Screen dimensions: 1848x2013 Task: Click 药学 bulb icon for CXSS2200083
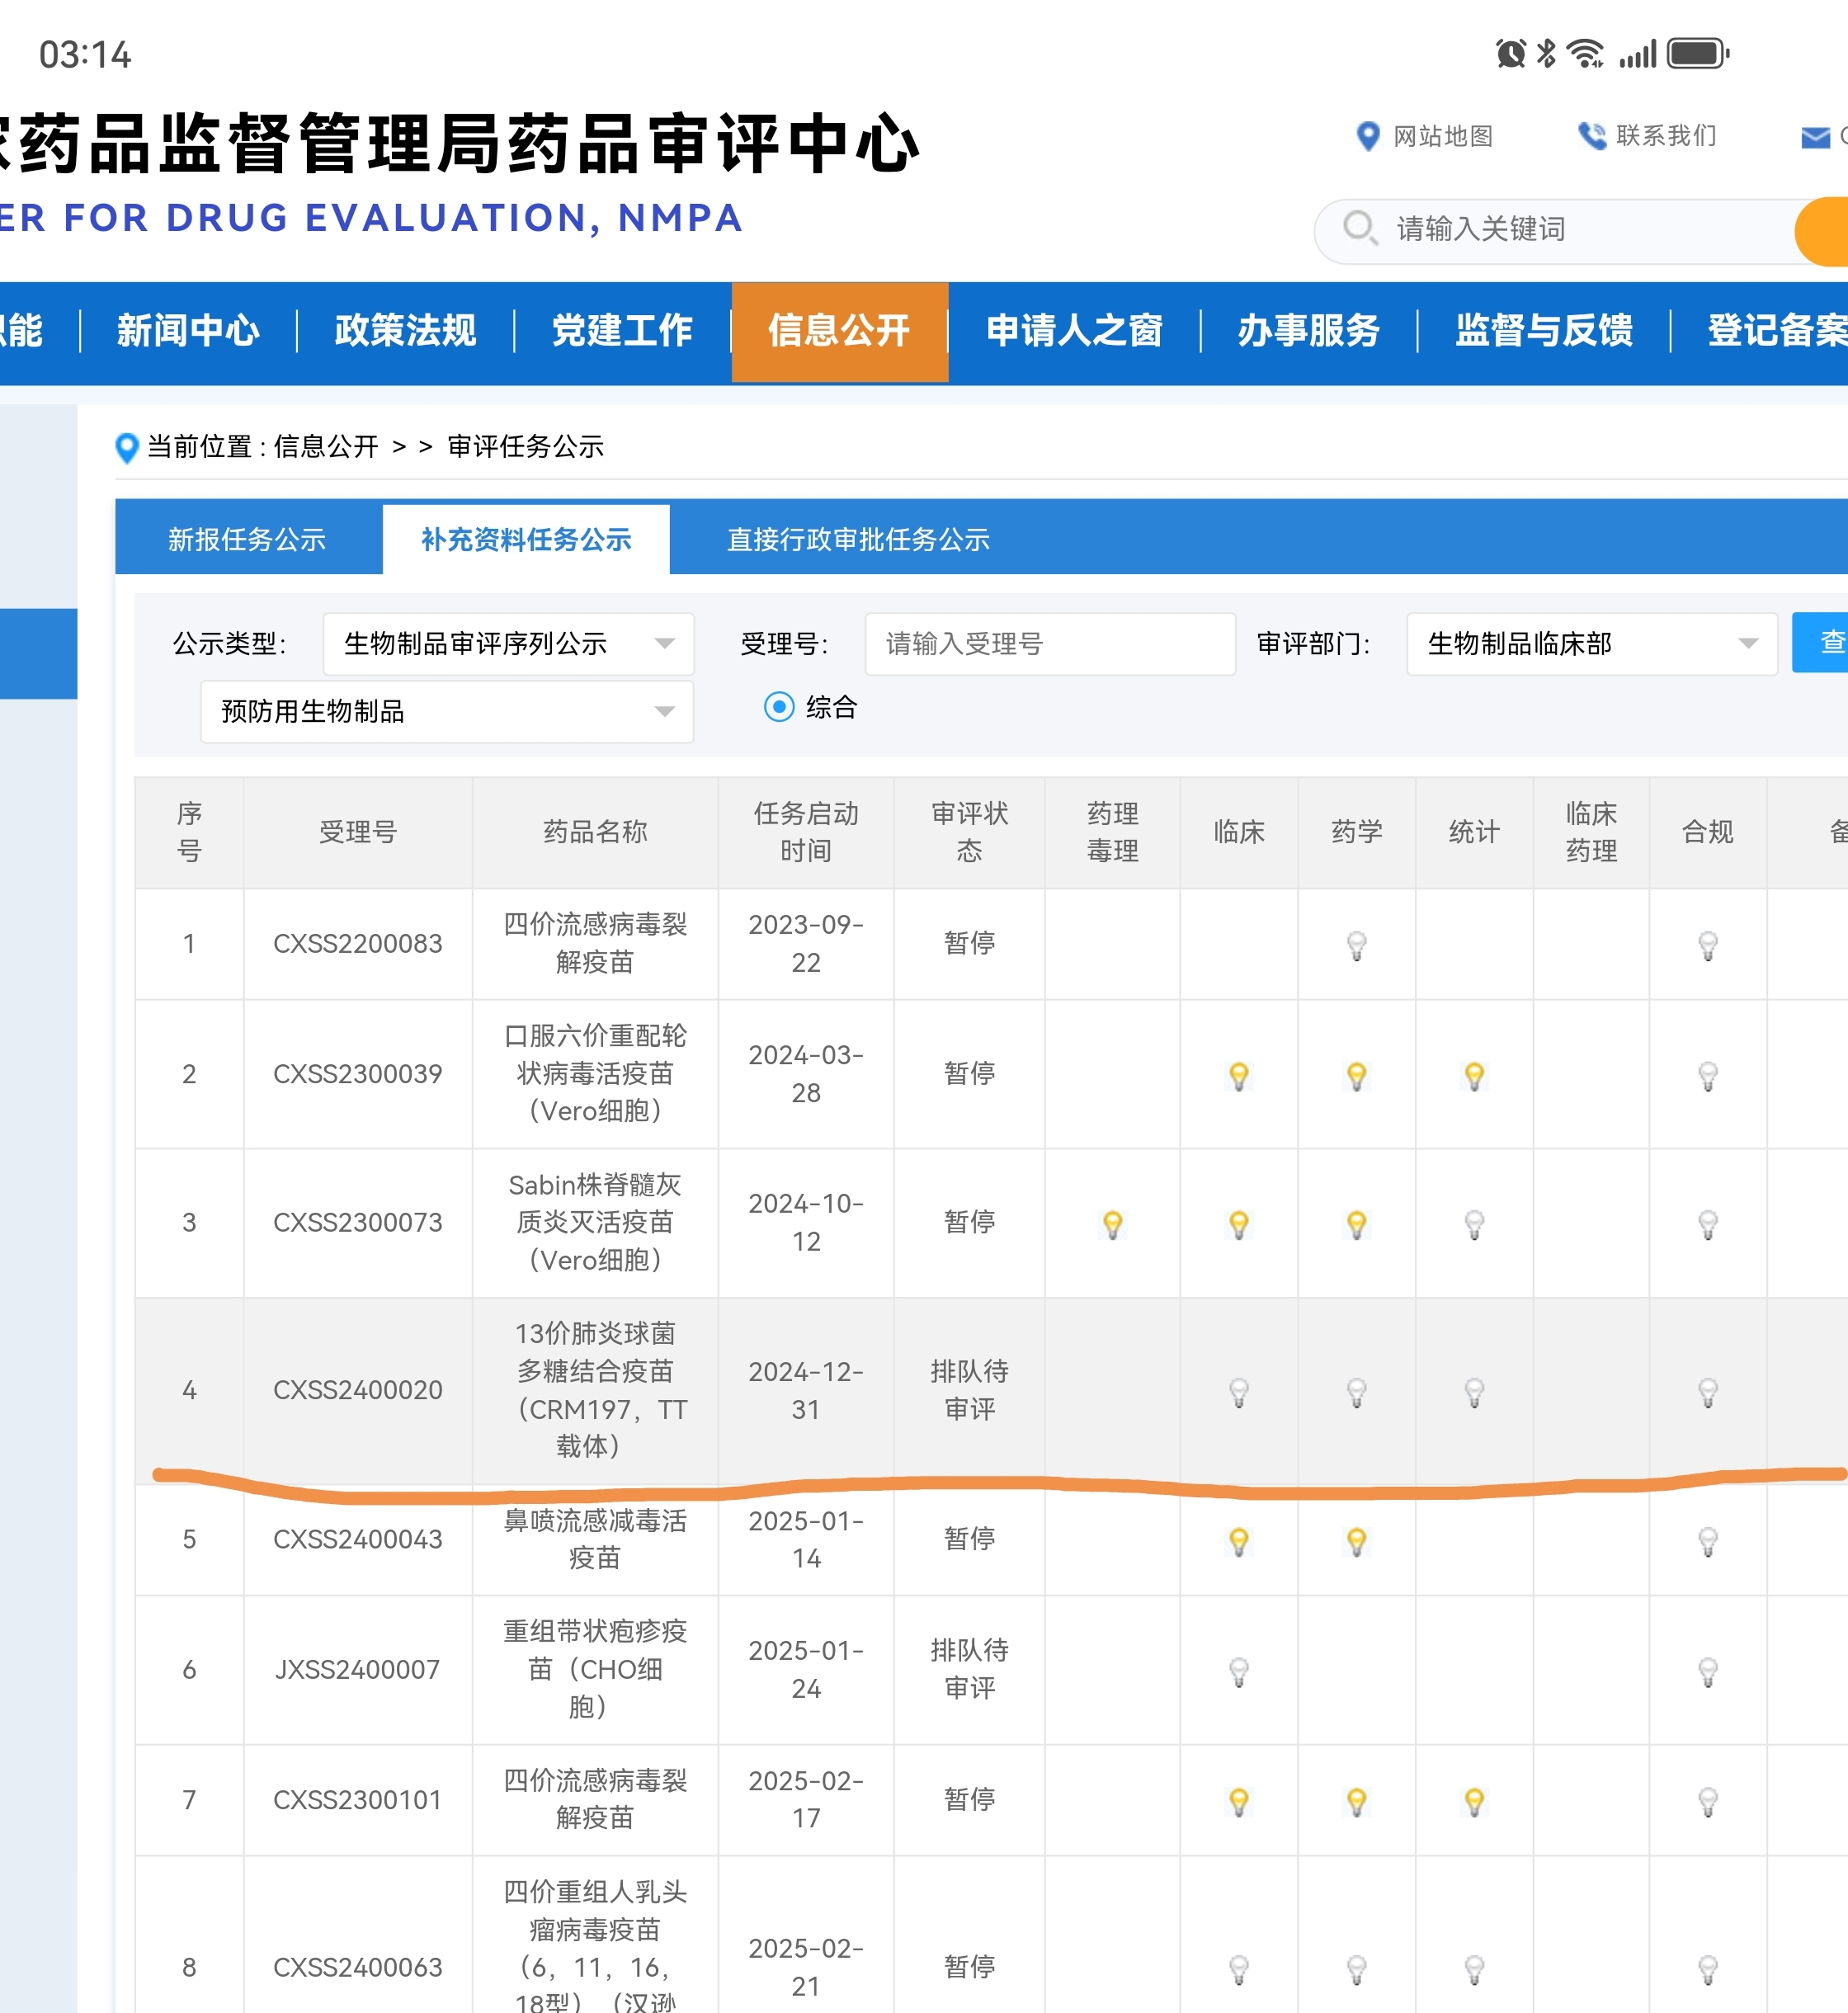tap(1356, 945)
